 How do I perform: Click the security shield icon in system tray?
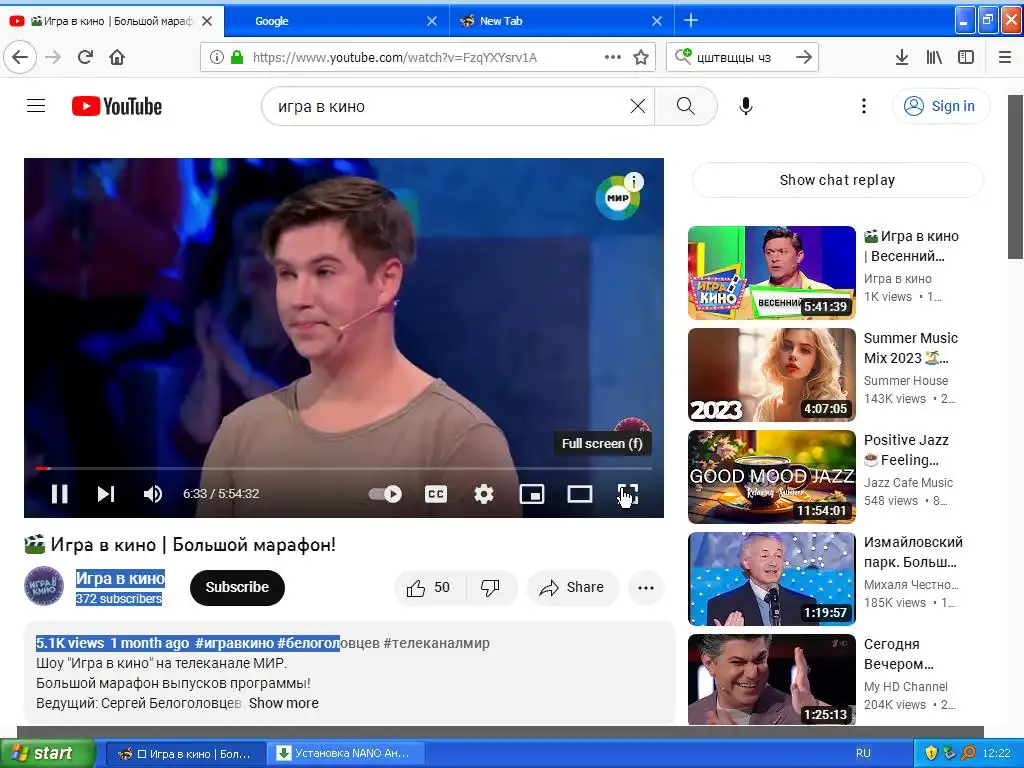(931, 754)
